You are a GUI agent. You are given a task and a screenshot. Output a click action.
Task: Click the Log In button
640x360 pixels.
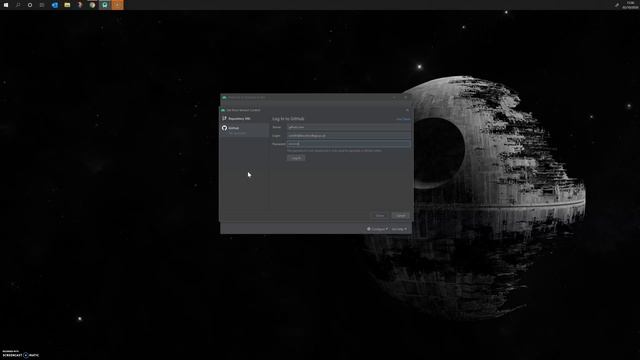tap(296, 158)
